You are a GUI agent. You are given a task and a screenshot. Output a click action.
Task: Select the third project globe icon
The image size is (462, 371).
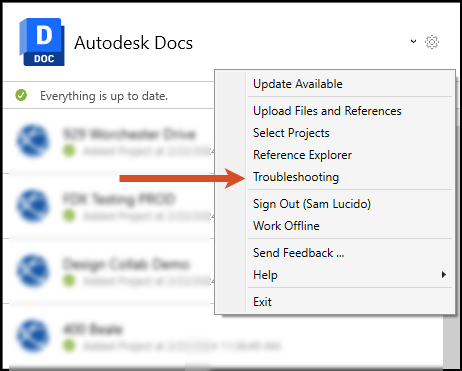point(33,271)
